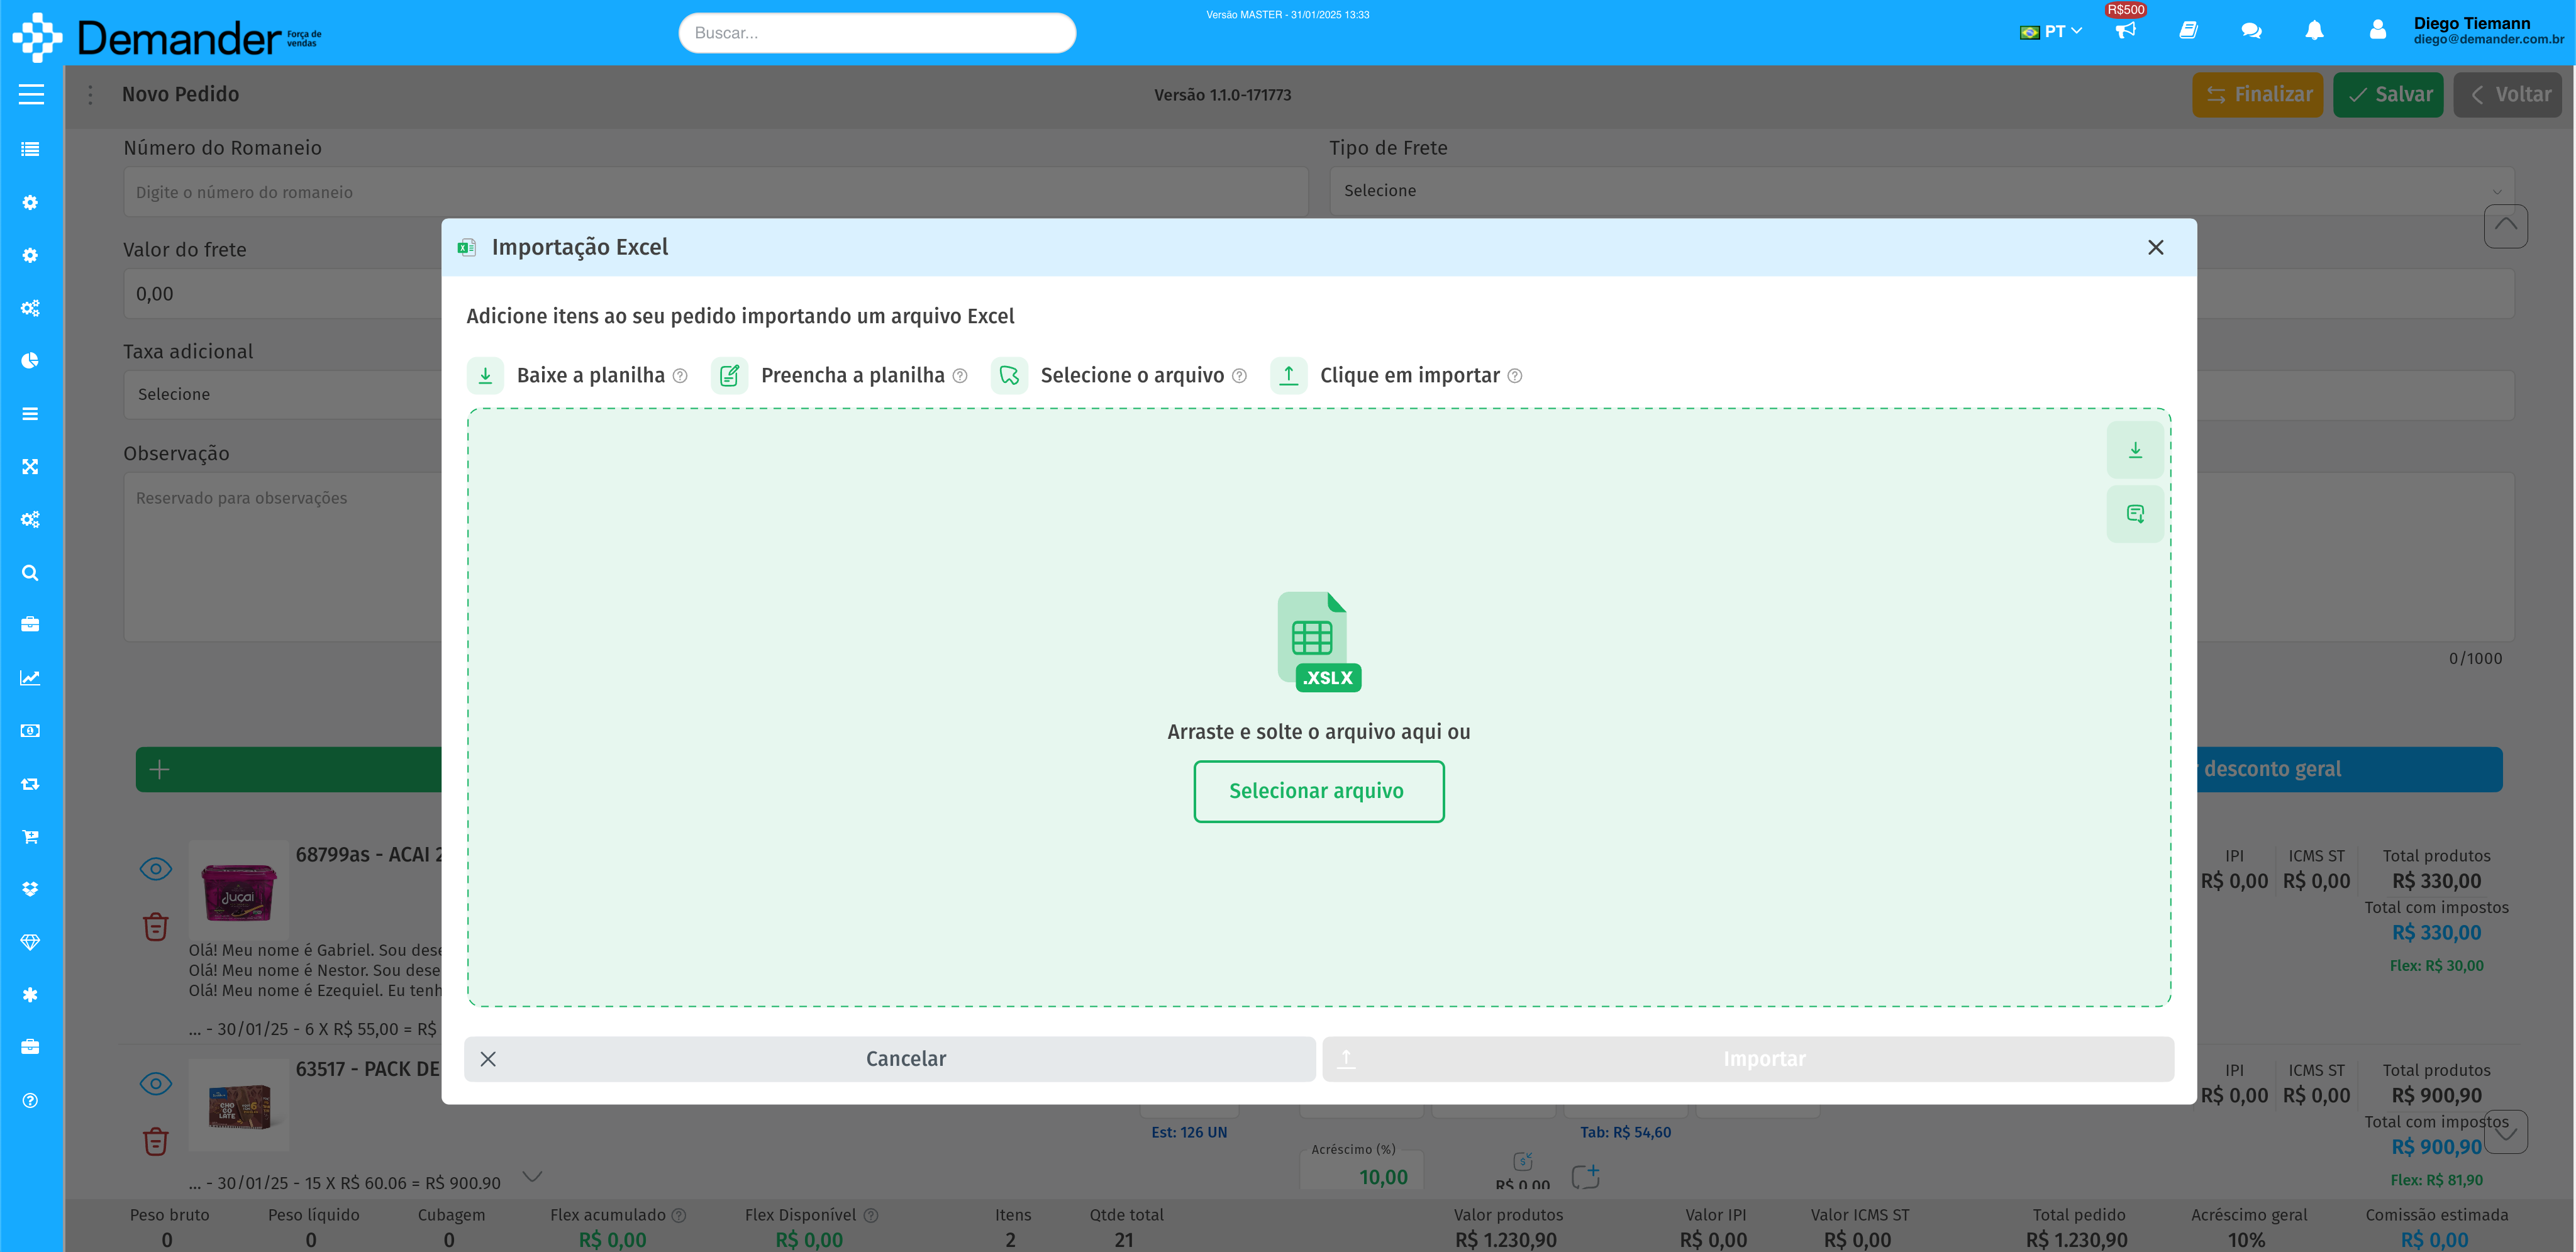Go back with the Voltar button
Viewport: 2576px width, 1252px height.
coord(2508,95)
